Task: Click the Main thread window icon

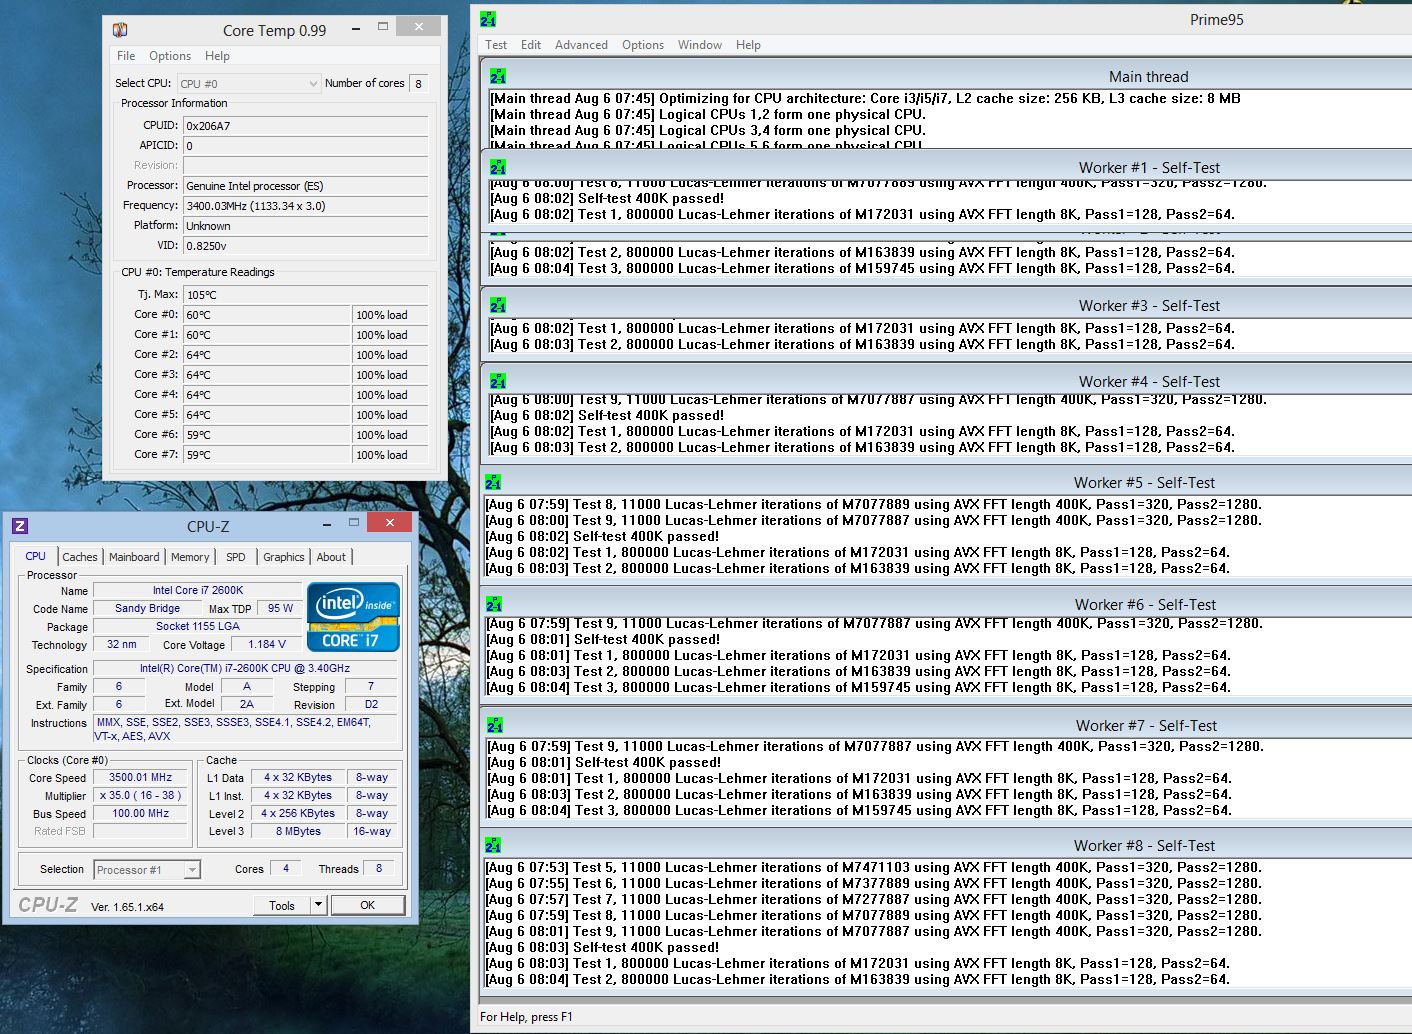Action: 498,76
